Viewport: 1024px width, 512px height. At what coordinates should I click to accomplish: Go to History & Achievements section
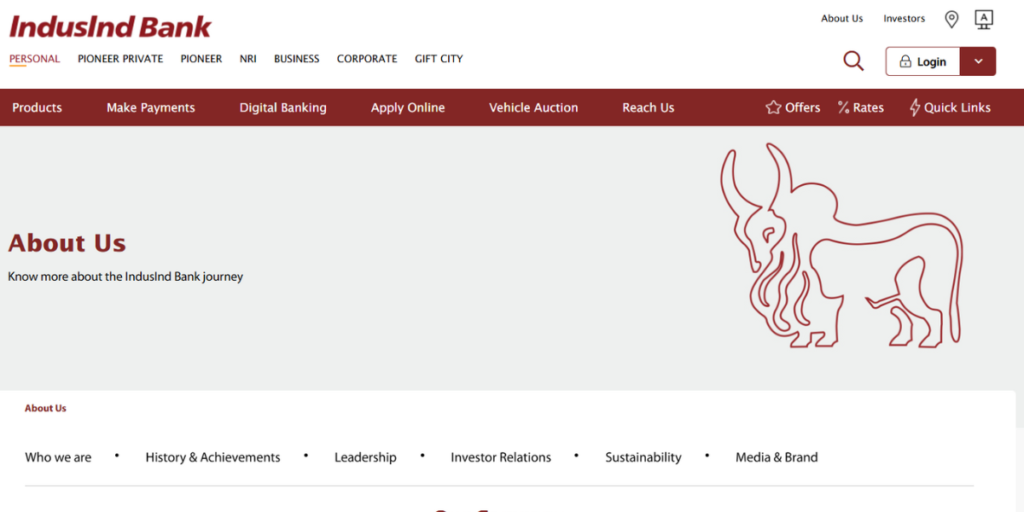tap(213, 457)
